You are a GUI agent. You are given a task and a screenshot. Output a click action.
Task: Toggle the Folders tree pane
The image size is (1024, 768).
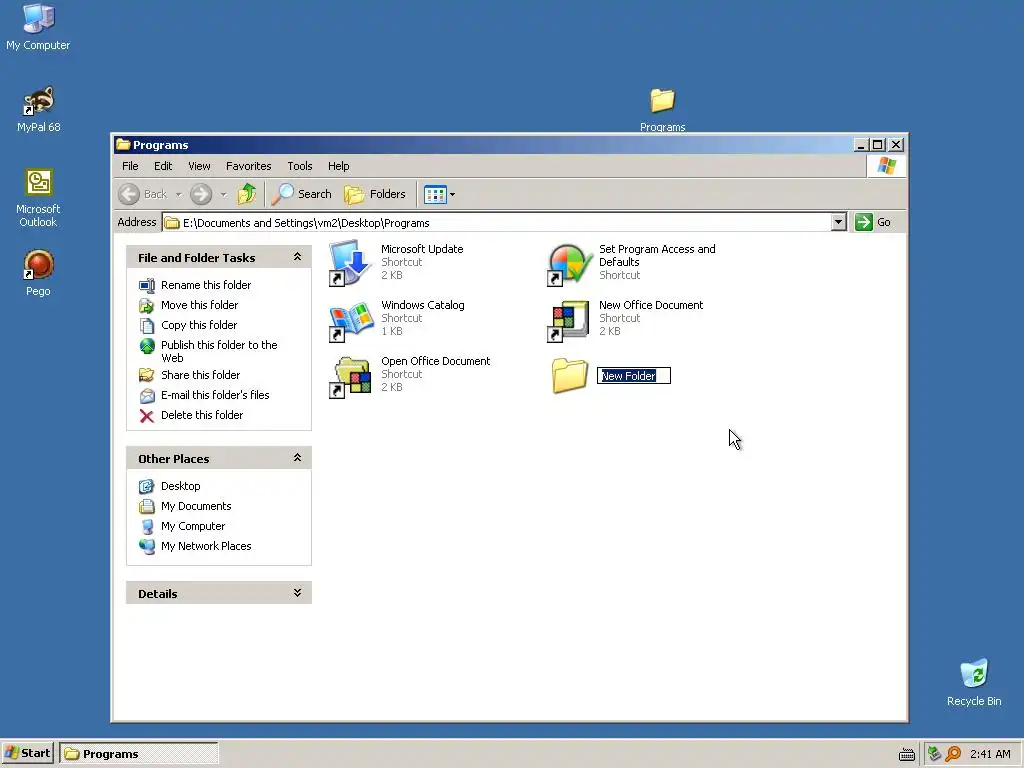375,194
